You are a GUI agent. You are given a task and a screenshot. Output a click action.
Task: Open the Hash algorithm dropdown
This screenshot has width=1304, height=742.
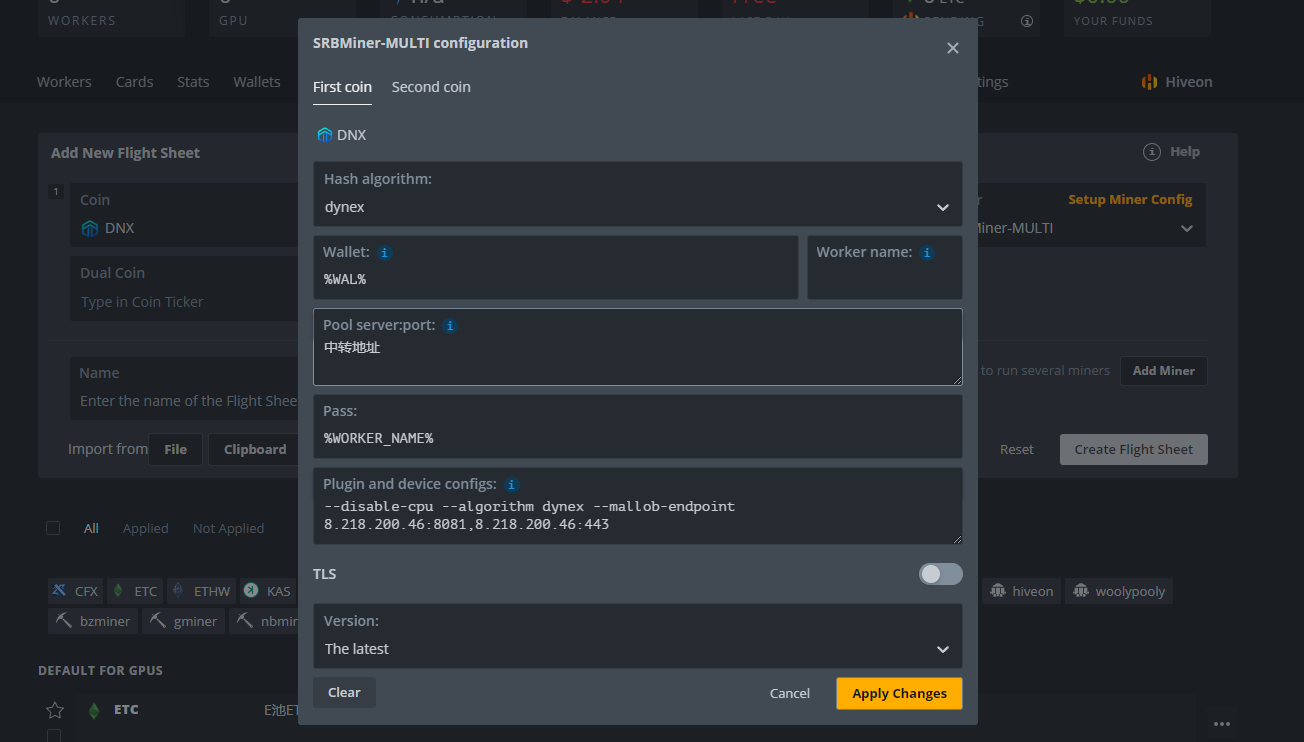[638, 194]
